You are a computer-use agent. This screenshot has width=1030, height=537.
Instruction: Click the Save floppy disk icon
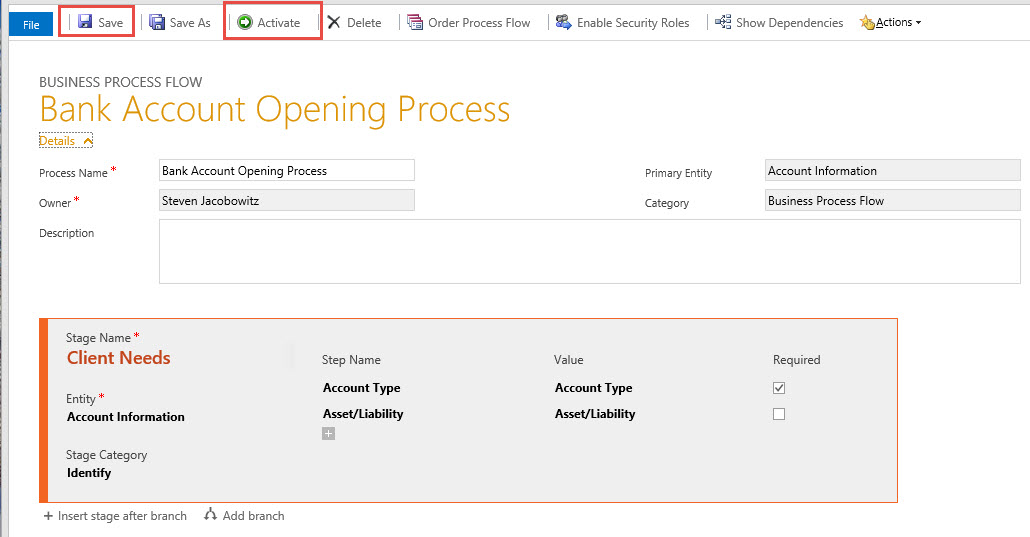coord(86,22)
